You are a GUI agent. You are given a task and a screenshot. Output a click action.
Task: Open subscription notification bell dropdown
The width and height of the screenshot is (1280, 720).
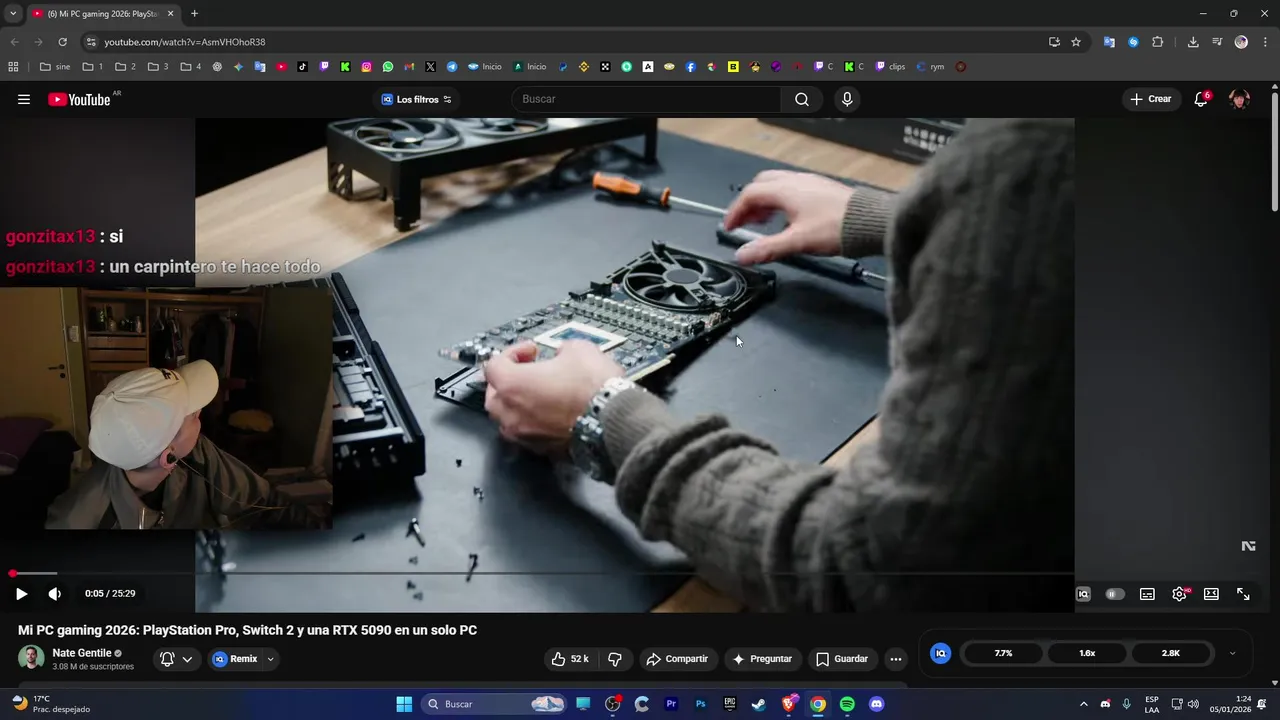(175, 659)
